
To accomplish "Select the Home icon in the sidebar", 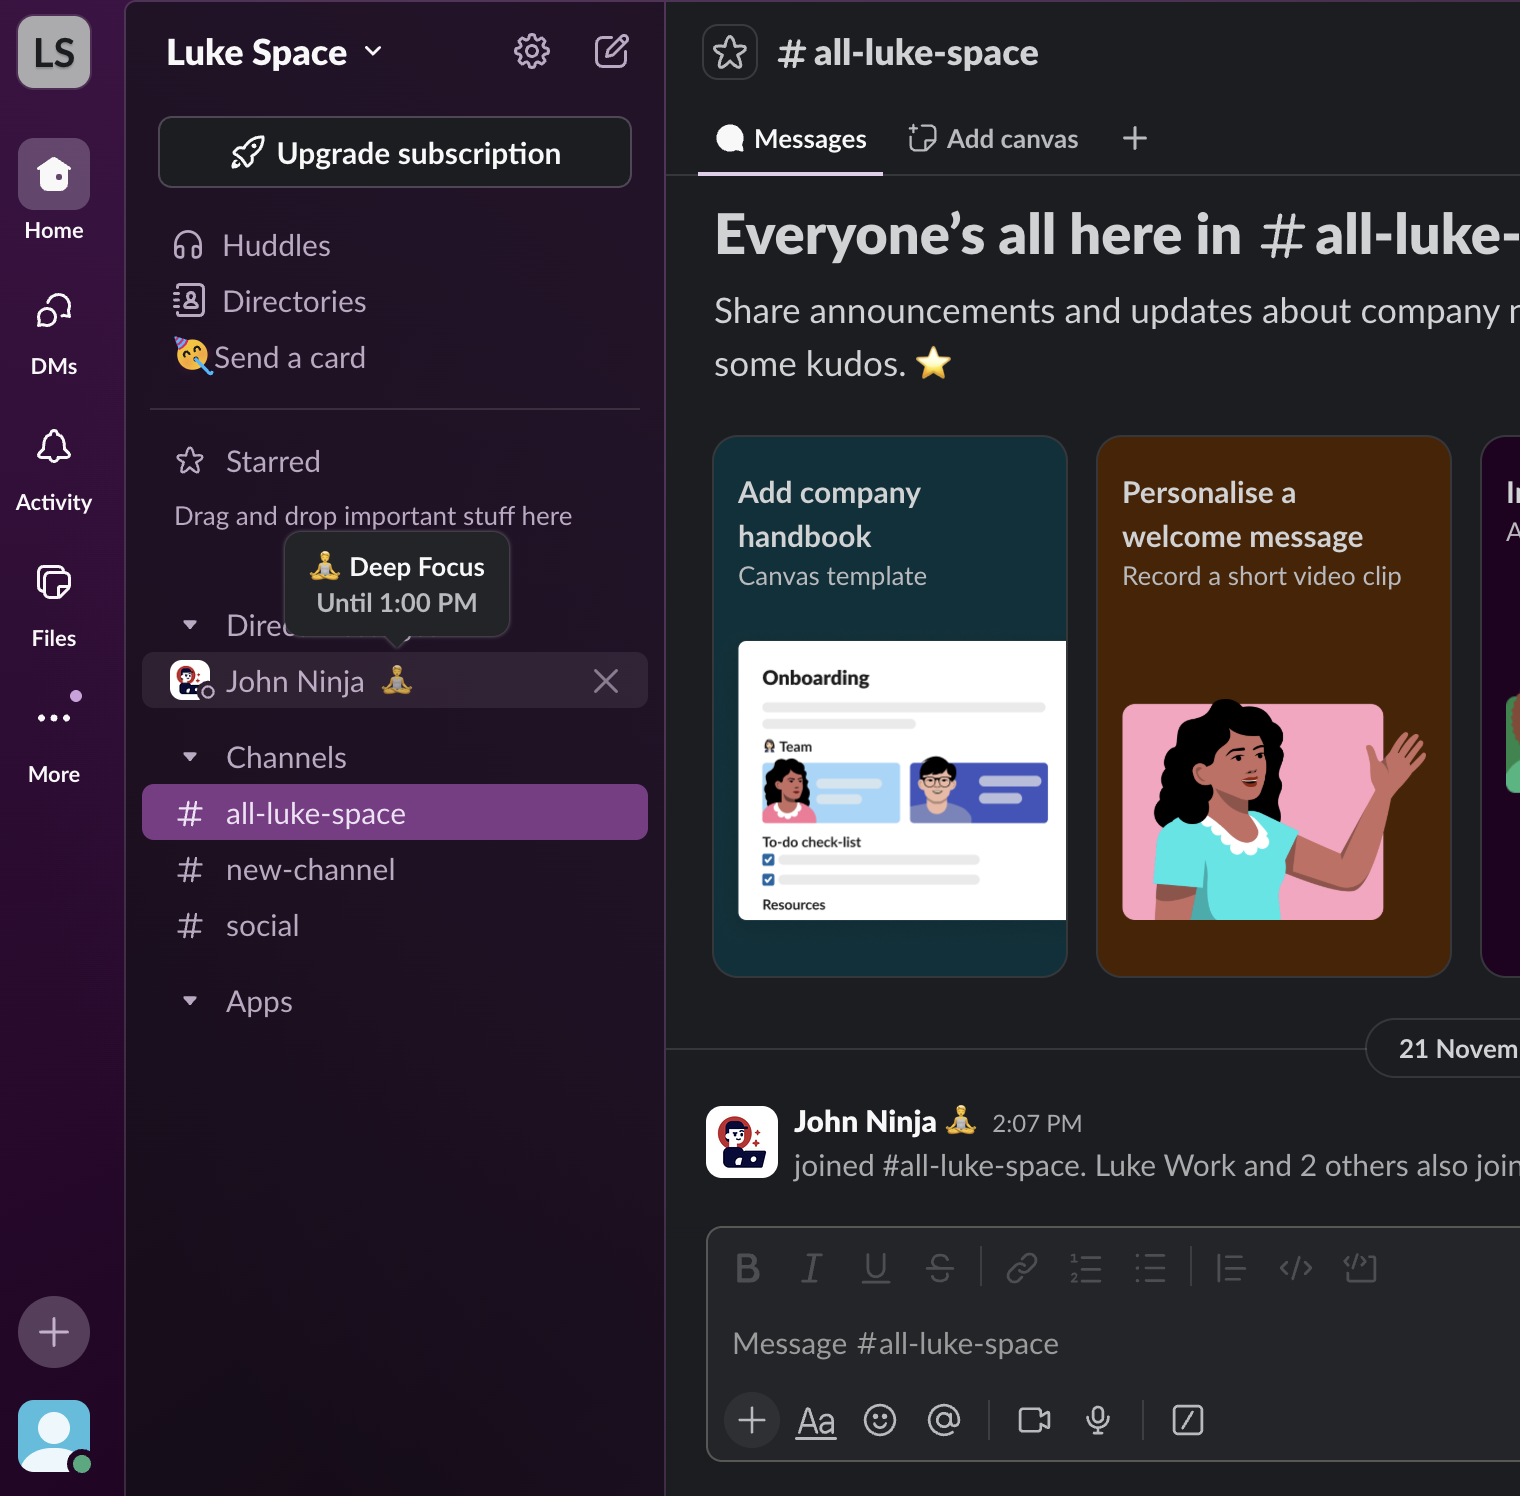I will coord(53,176).
